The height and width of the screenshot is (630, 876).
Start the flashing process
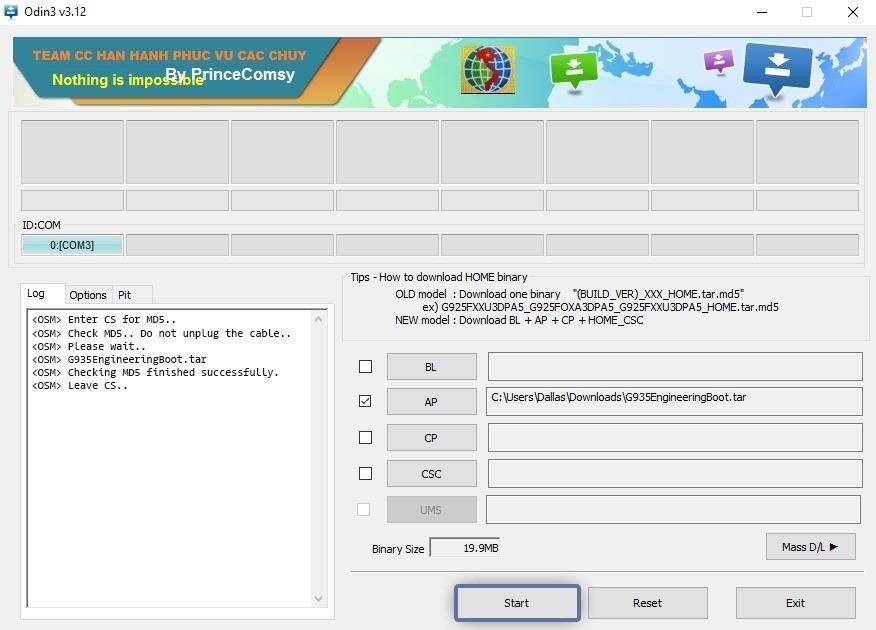517,603
